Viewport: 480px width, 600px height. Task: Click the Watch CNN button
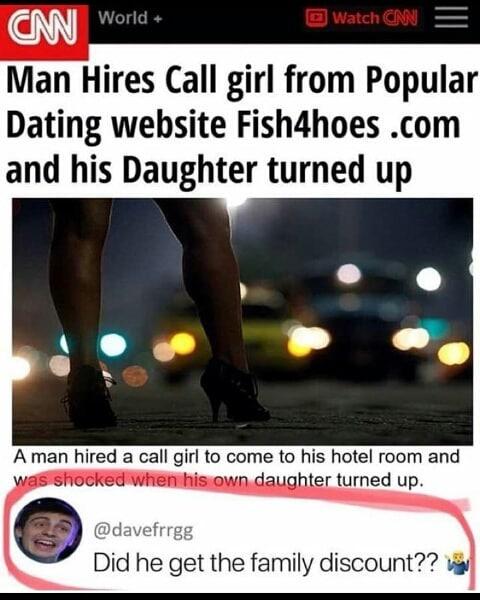click(x=362, y=18)
